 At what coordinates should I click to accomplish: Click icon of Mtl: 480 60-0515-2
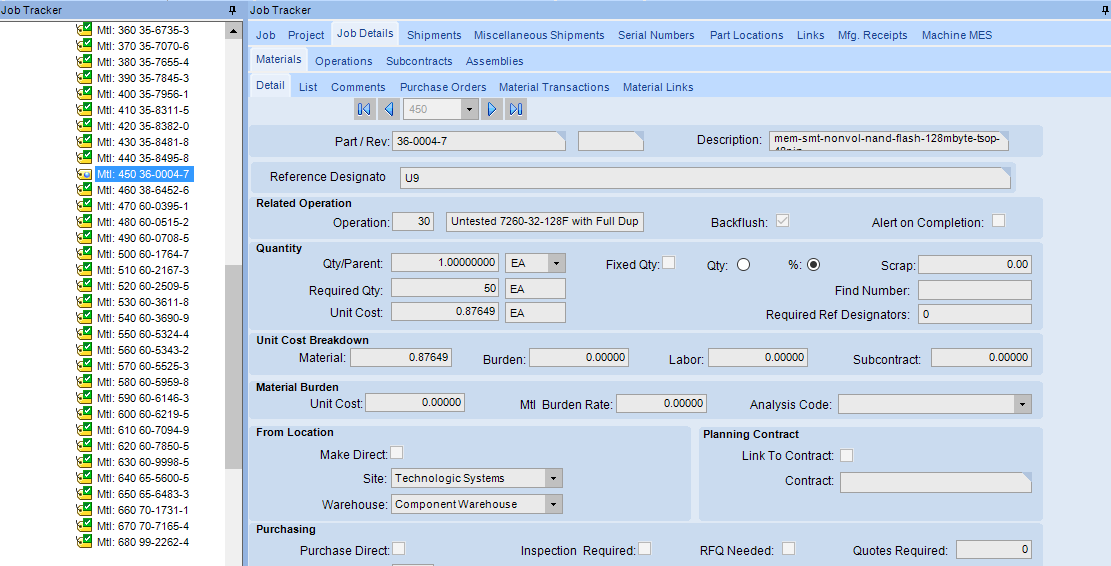coord(84,222)
